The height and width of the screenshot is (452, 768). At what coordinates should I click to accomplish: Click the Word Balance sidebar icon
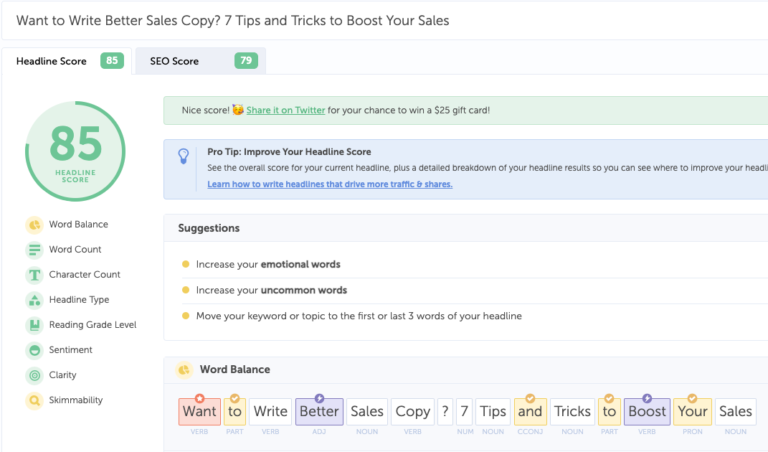coord(34,225)
